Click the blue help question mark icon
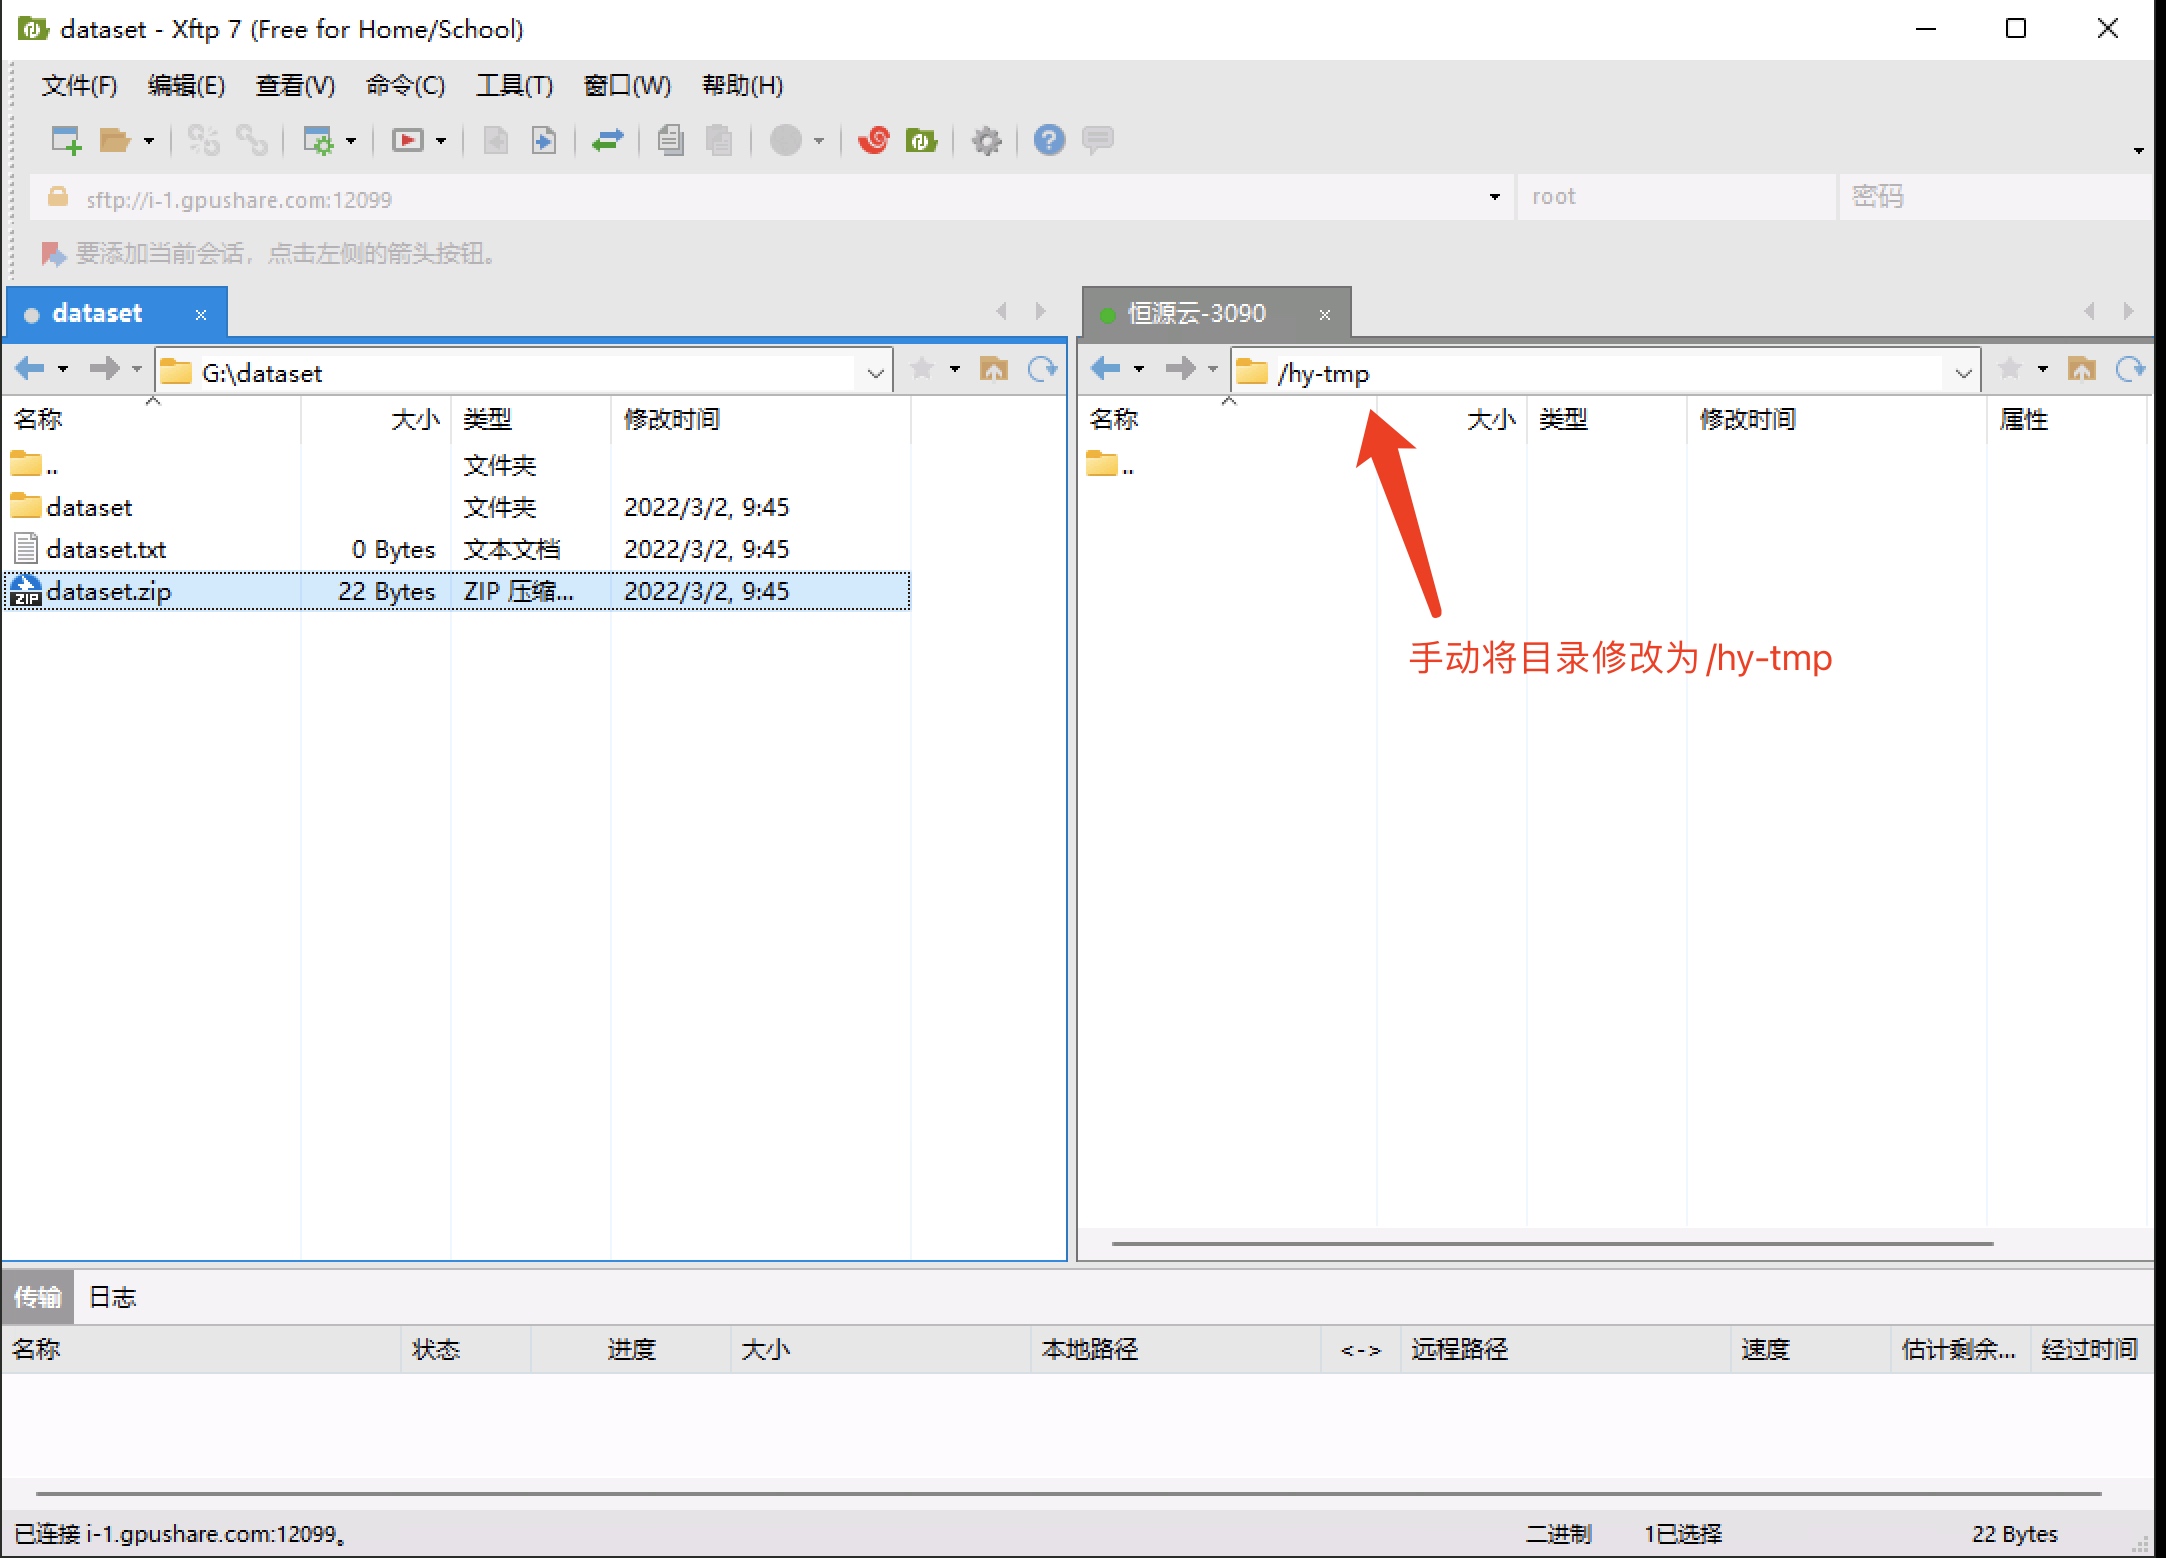The height and width of the screenshot is (1558, 2166). 1048,141
